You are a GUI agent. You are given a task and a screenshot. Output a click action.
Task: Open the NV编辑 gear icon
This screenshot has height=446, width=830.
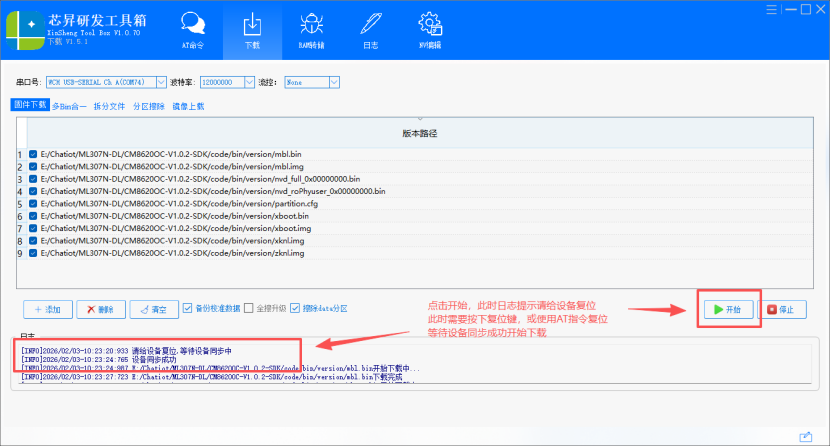click(430, 29)
